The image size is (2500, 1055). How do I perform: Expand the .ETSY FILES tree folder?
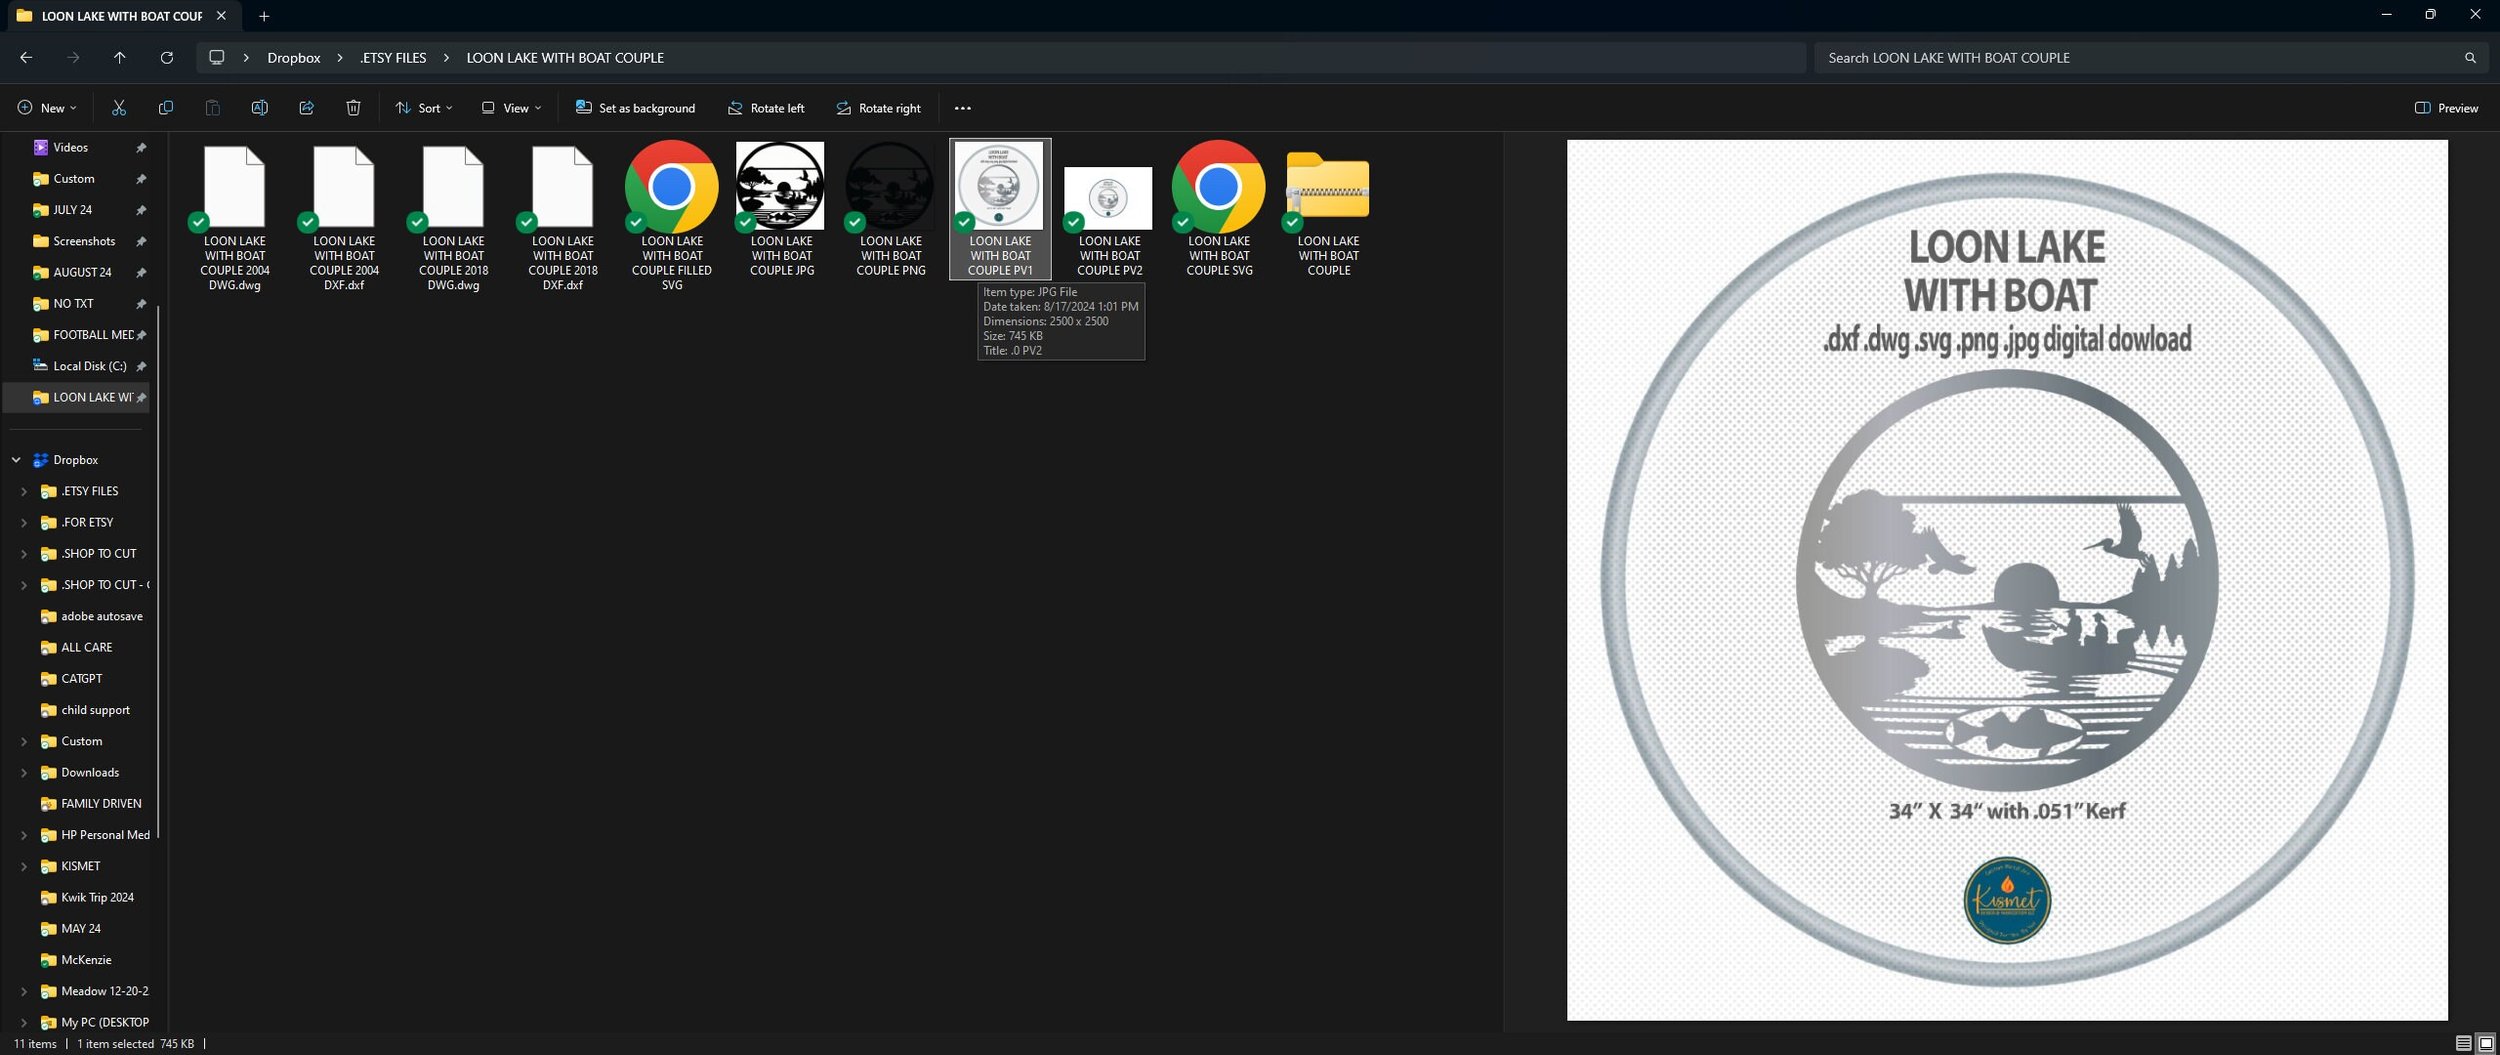click(x=24, y=491)
